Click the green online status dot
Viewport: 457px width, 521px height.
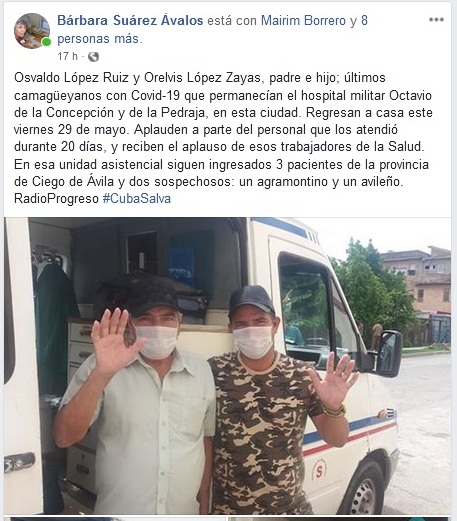click(x=46, y=42)
